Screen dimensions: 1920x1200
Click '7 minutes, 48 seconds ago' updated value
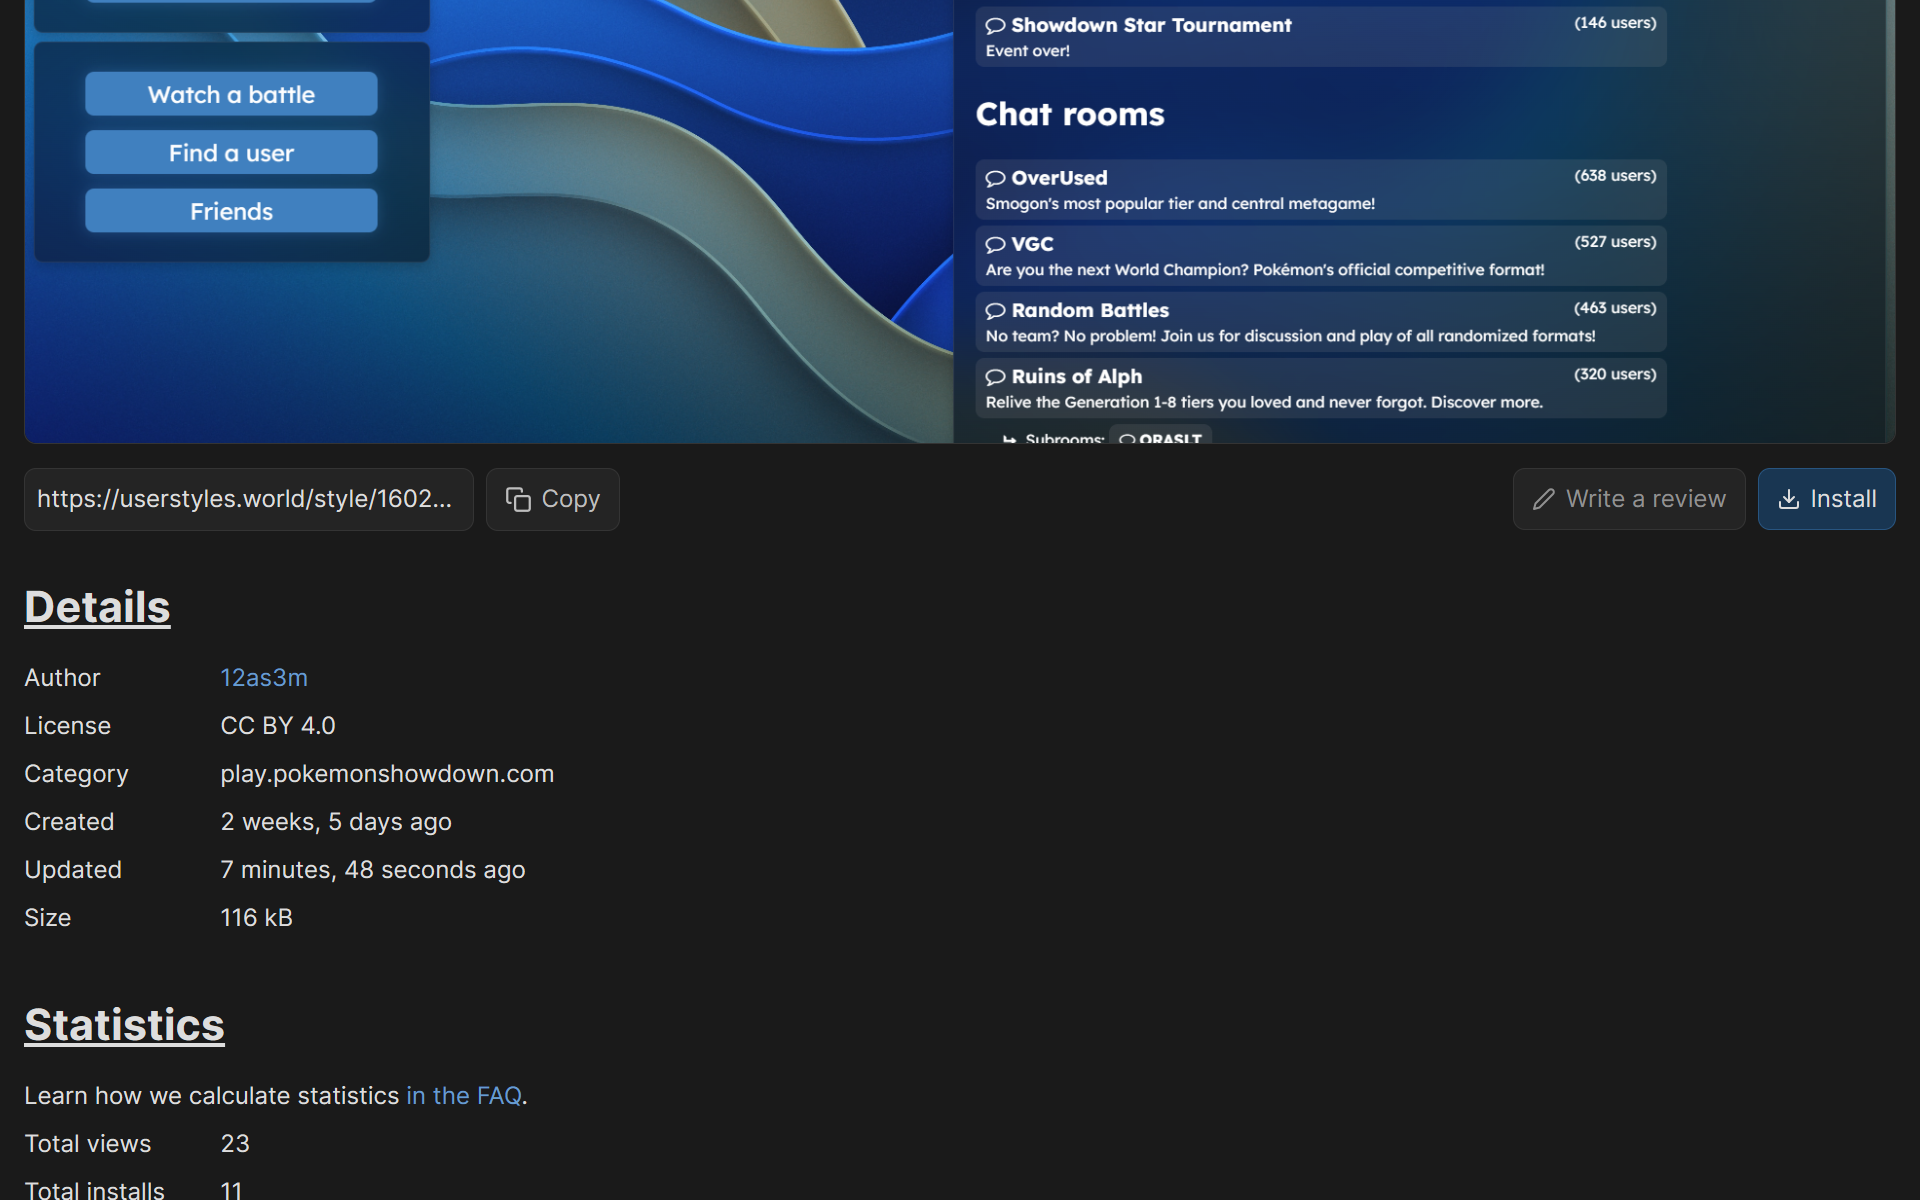pyautogui.click(x=373, y=870)
